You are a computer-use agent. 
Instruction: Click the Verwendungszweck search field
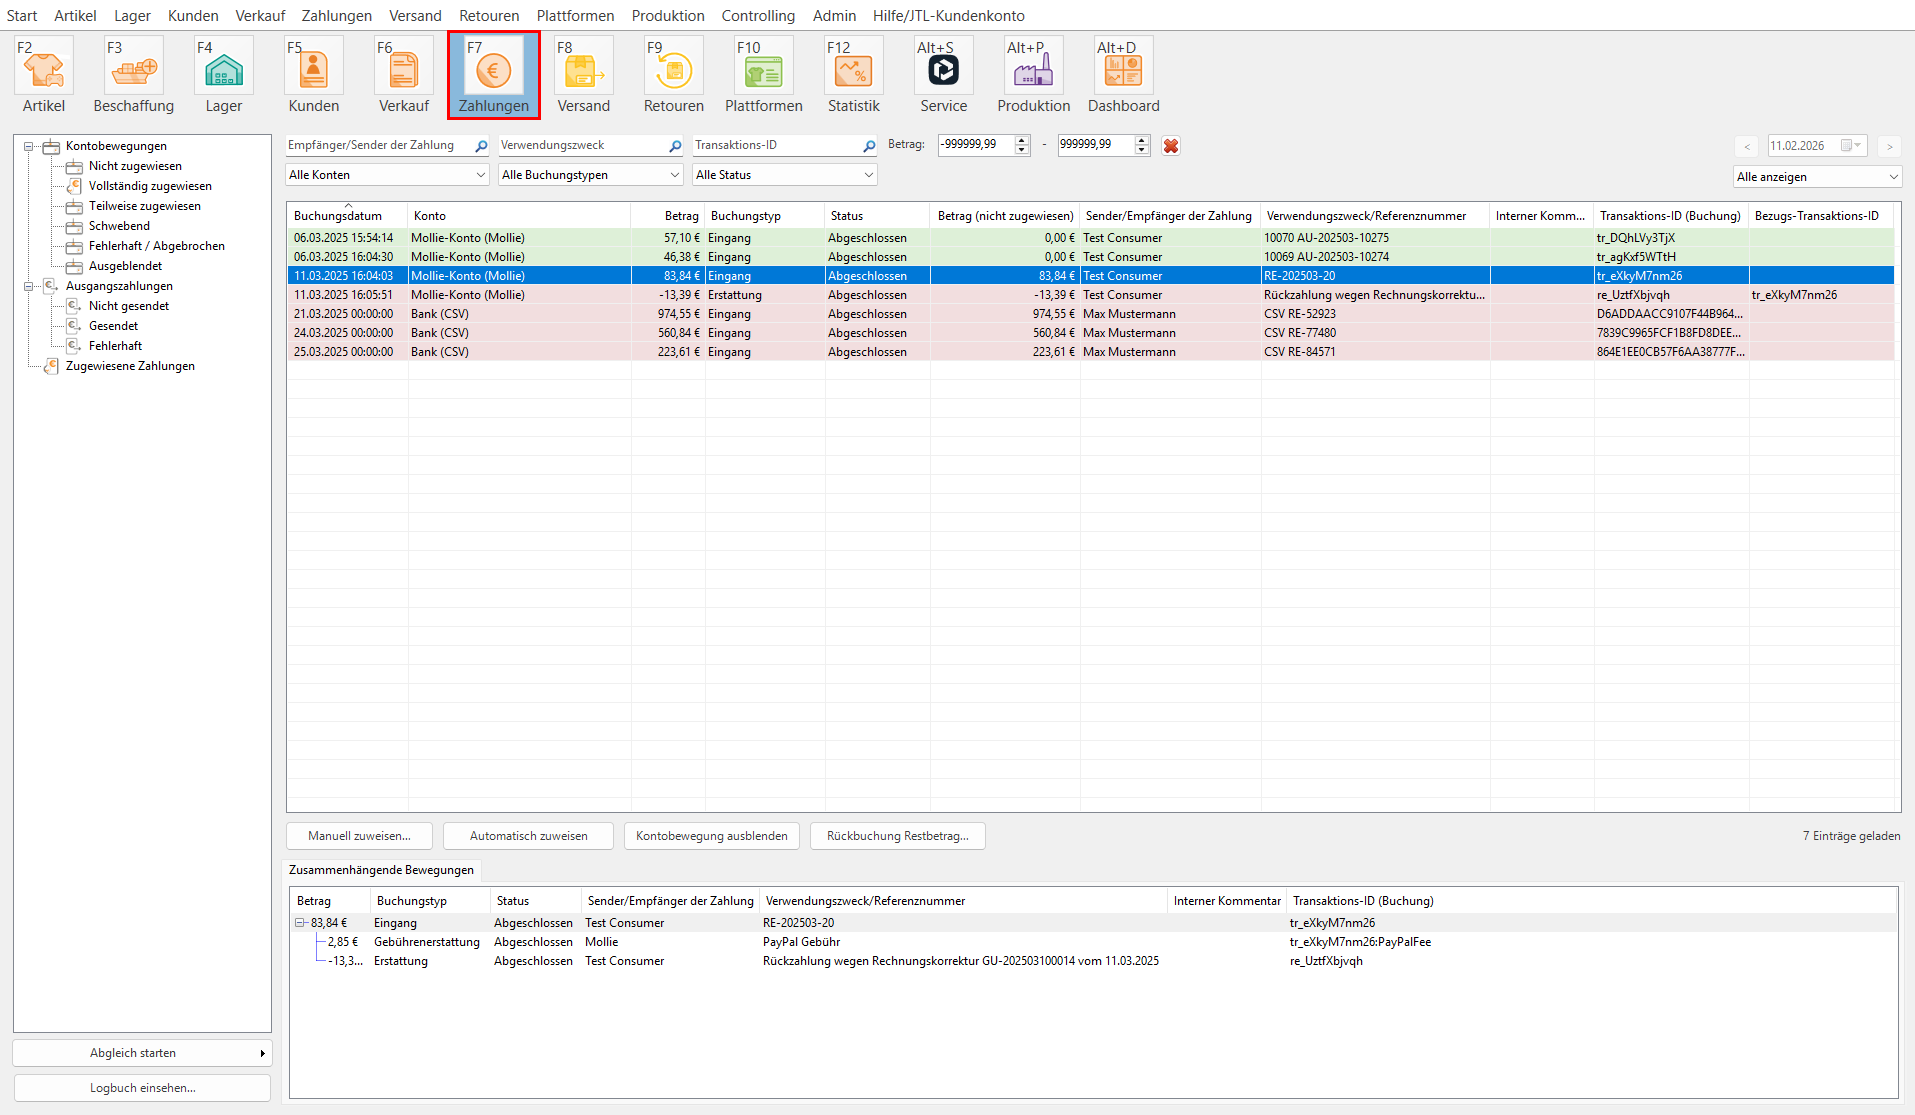point(582,146)
